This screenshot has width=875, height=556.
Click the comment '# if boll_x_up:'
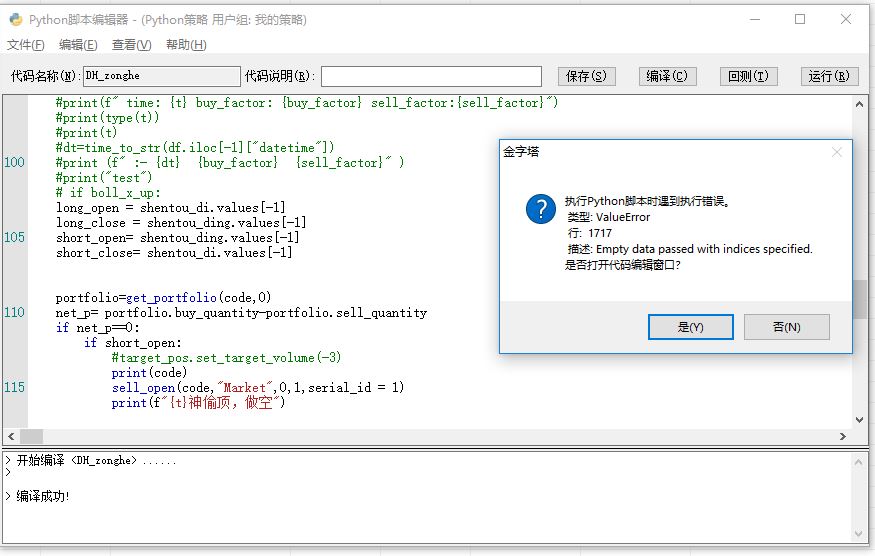pyautogui.click(x=108, y=193)
